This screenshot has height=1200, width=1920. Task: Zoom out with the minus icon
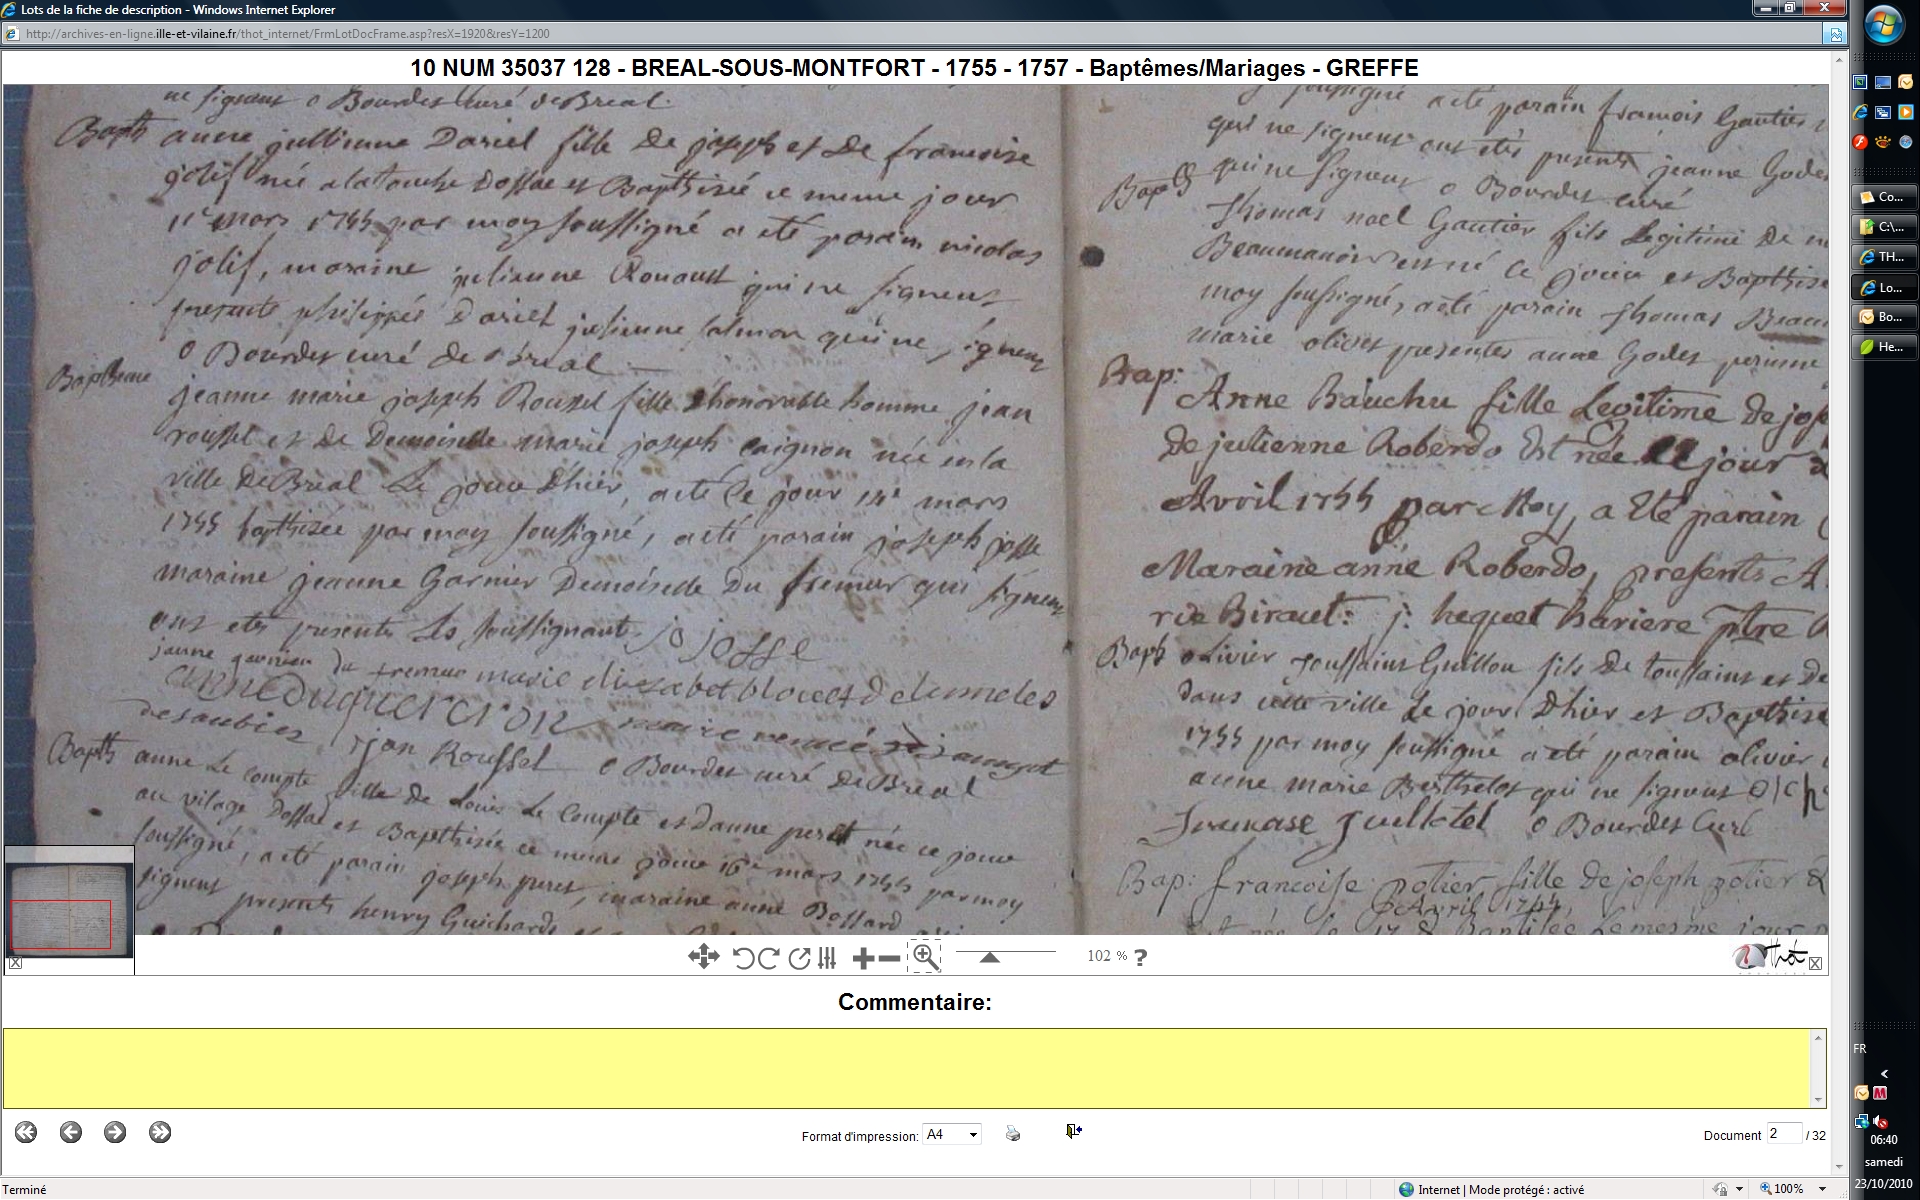click(x=889, y=958)
